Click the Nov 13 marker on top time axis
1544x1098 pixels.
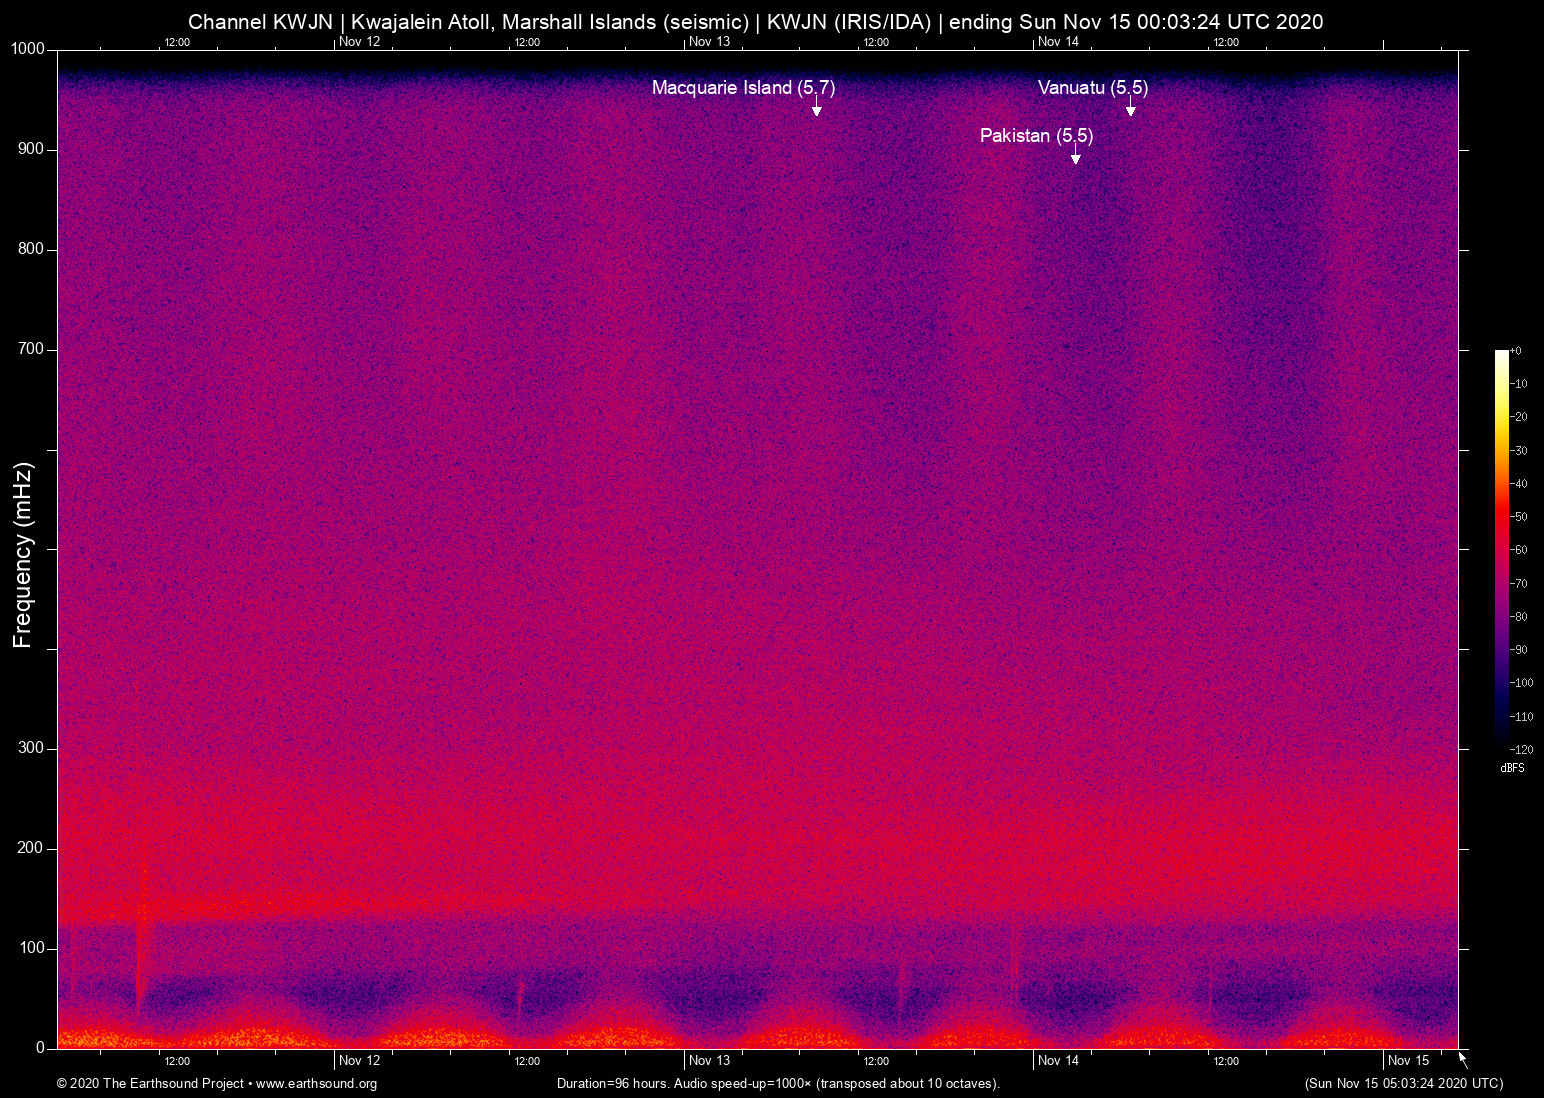pyautogui.click(x=709, y=42)
